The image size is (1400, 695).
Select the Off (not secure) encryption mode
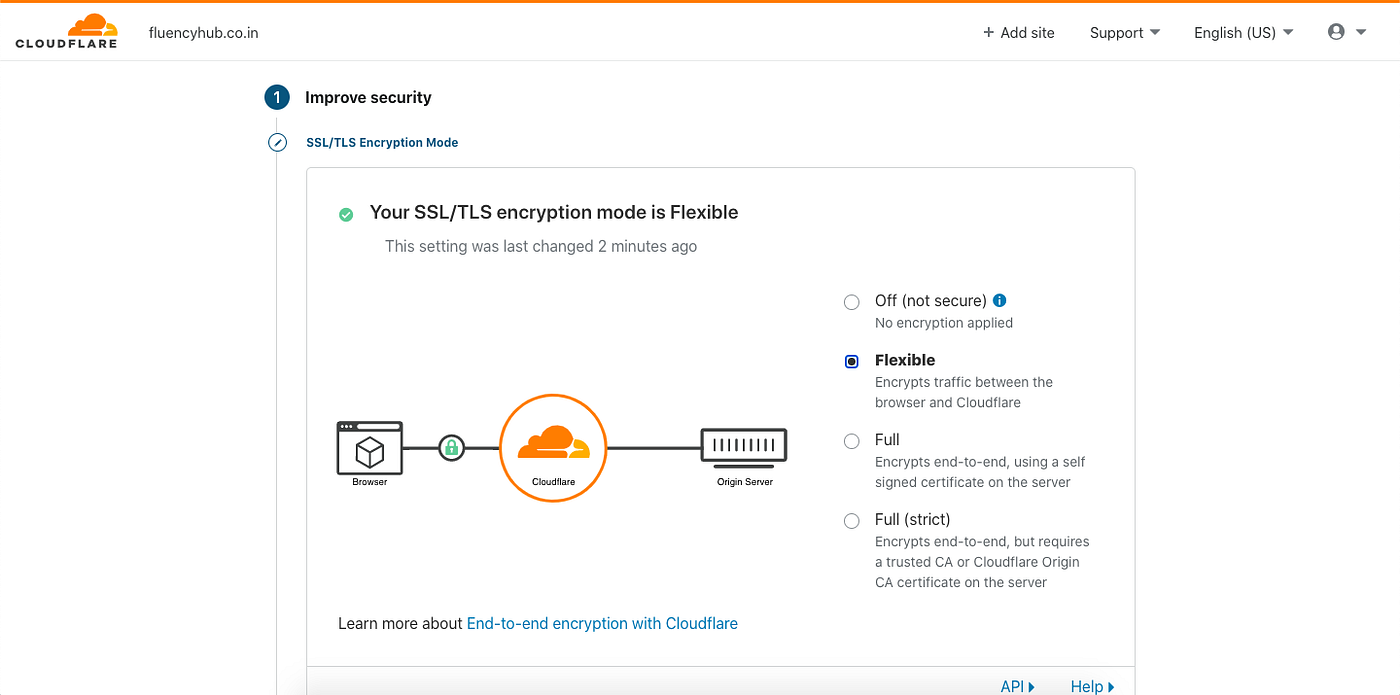(851, 301)
